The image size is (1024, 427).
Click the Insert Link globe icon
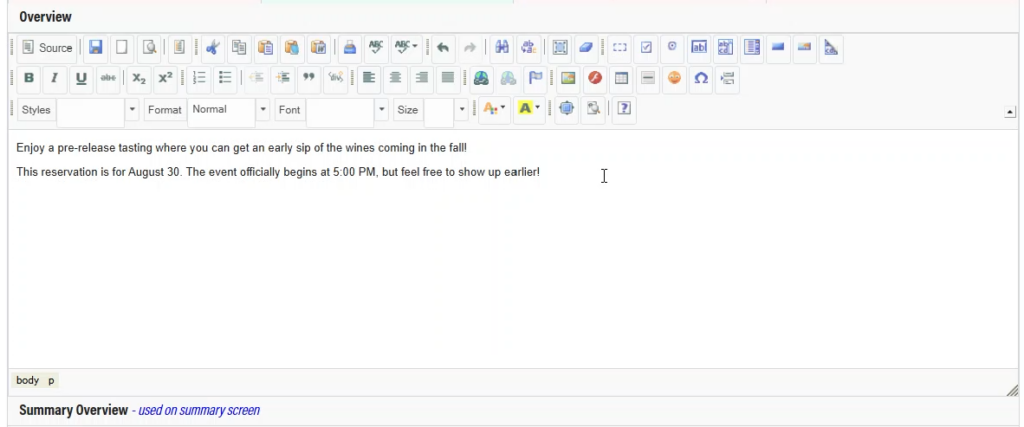coord(482,78)
